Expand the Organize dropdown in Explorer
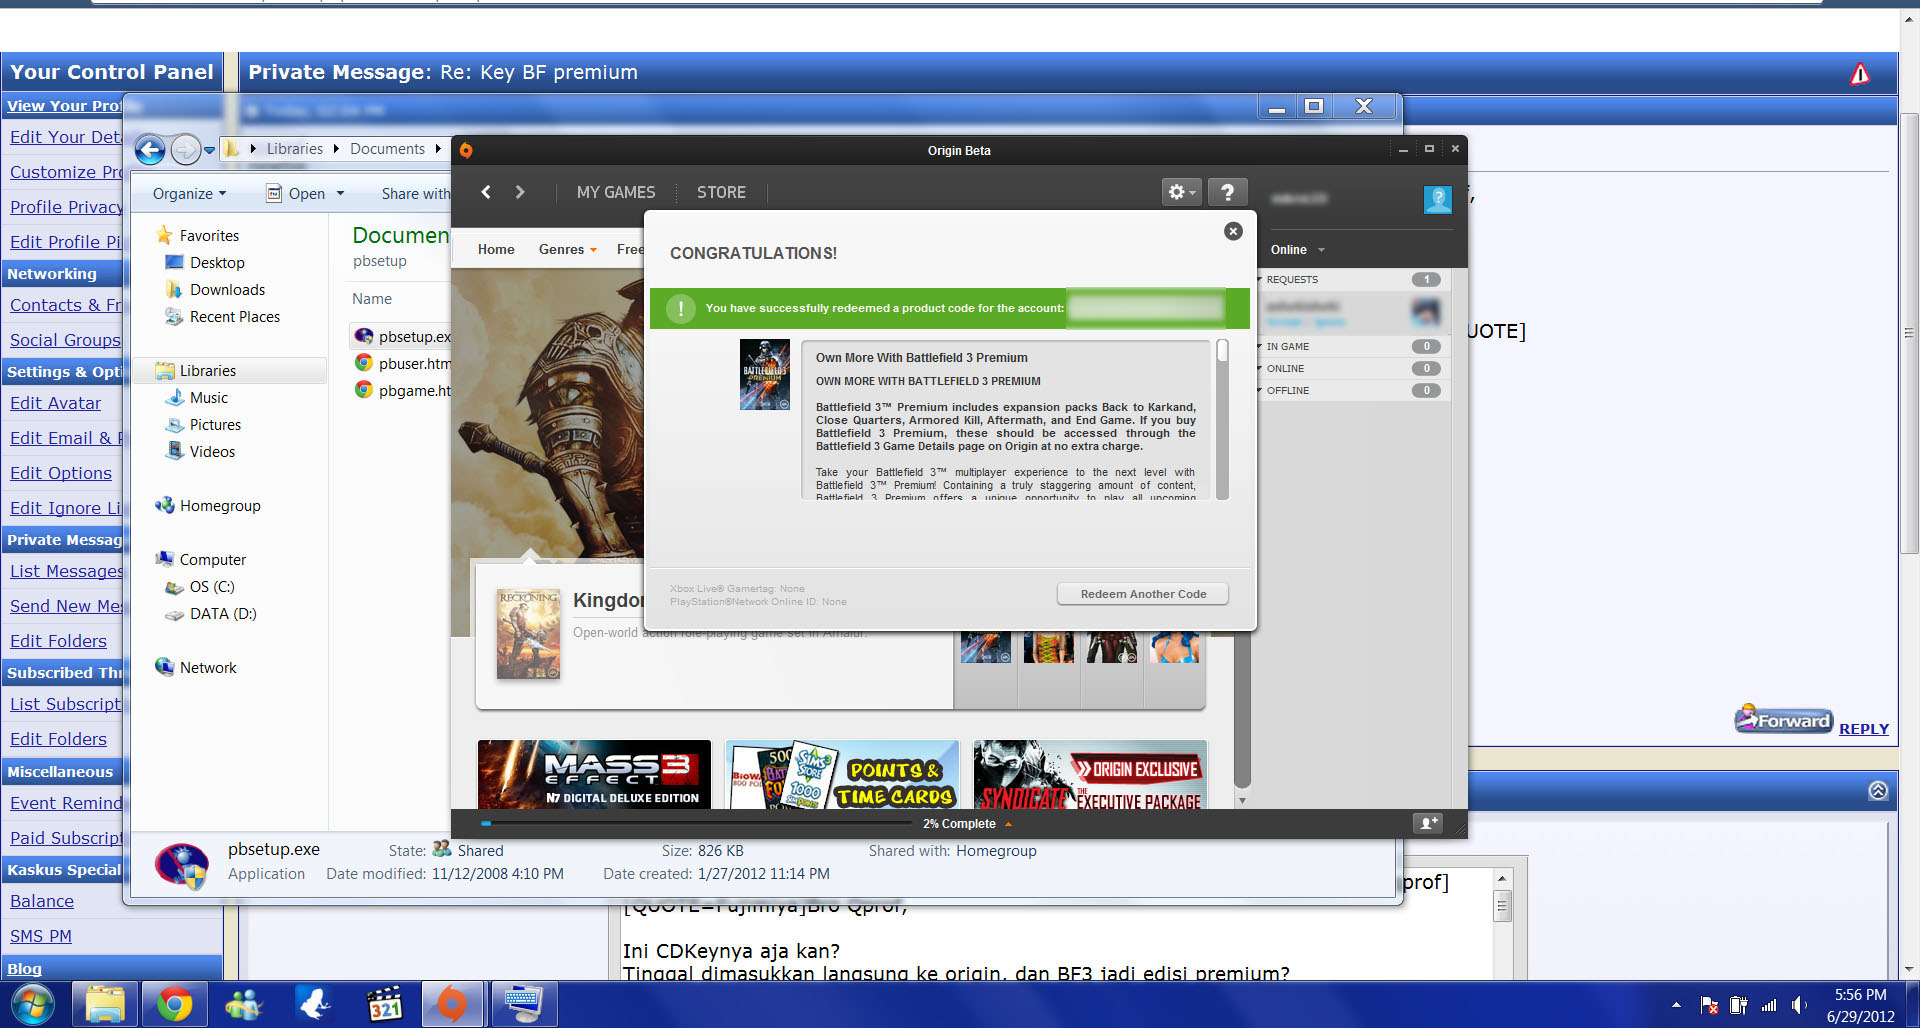This screenshot has width=1920, height=1028. point(189,194)
